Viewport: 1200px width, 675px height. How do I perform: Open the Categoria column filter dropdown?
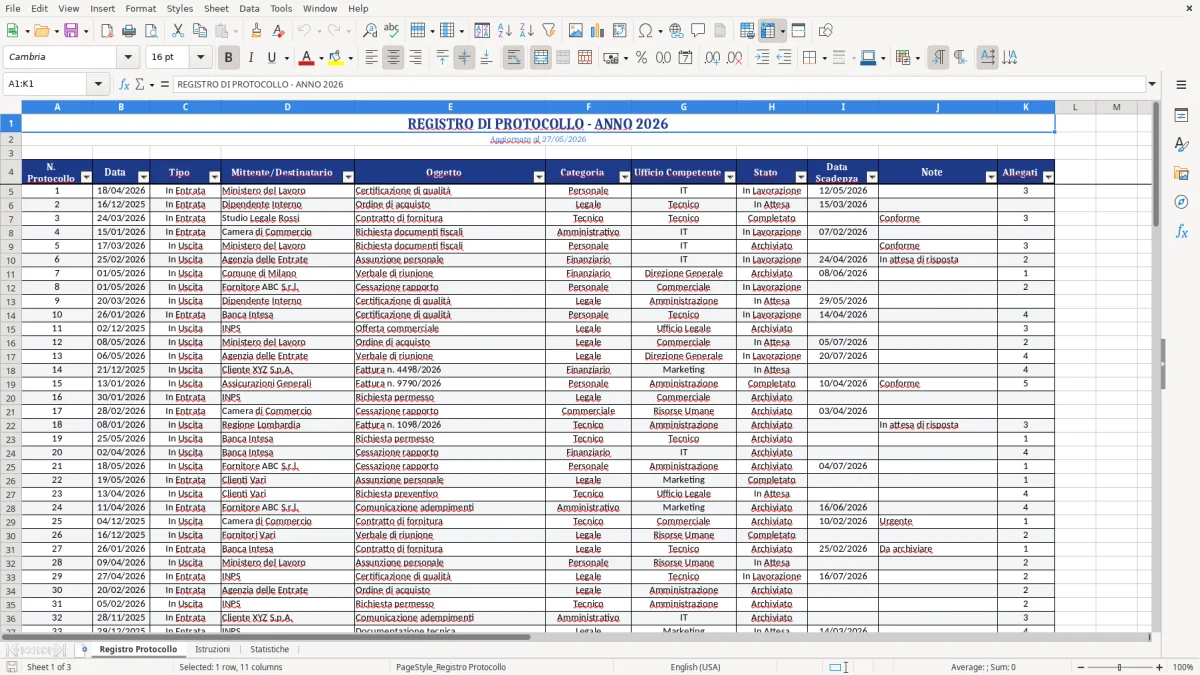click(x=624, y=177)
